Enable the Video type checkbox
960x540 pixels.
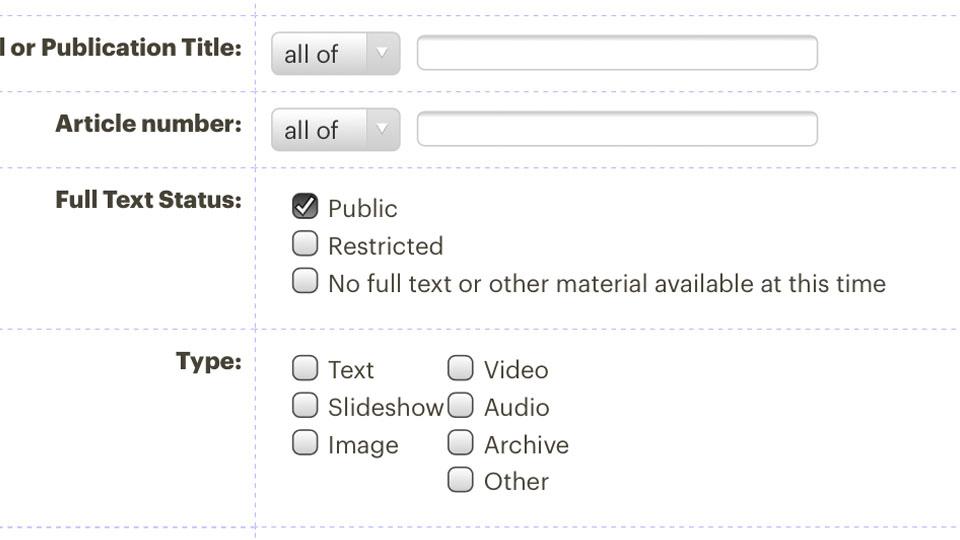pyautogui.click(x=460, y=369)
